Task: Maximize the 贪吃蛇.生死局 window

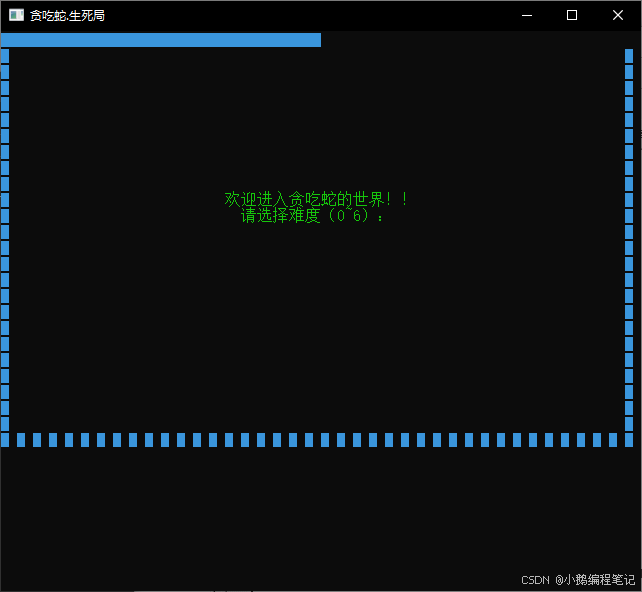Action: tap(572, 16)
